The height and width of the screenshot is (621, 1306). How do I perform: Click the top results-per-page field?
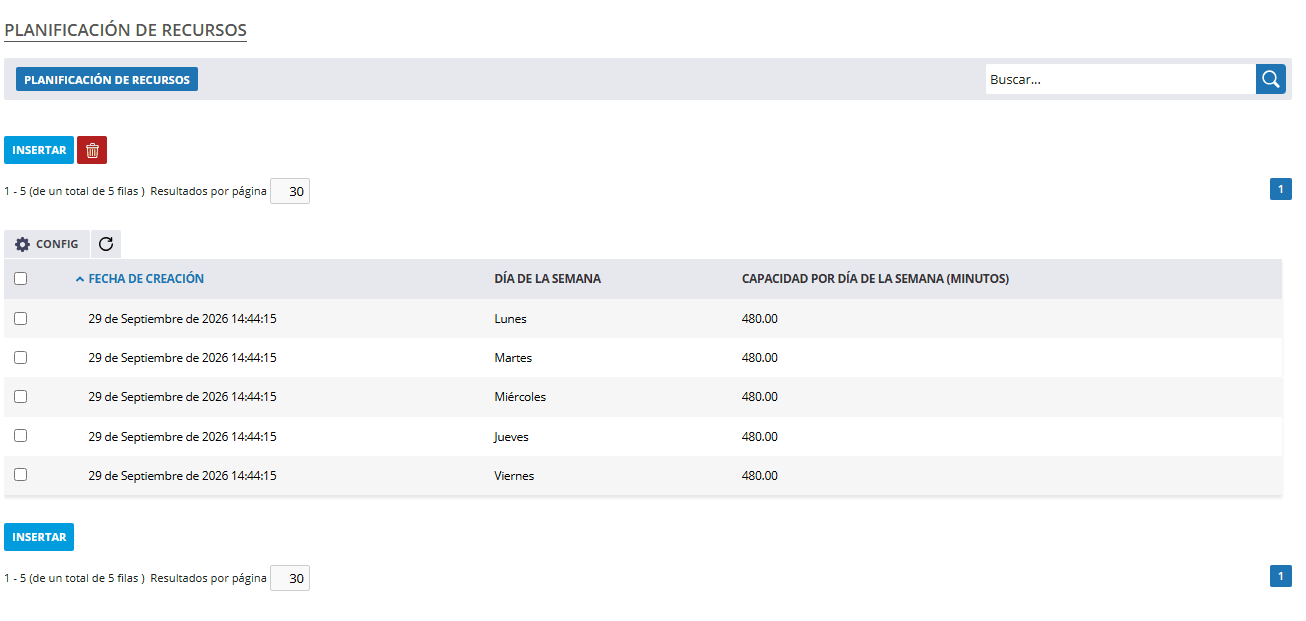pyautogui.click(x=290, y=191)
